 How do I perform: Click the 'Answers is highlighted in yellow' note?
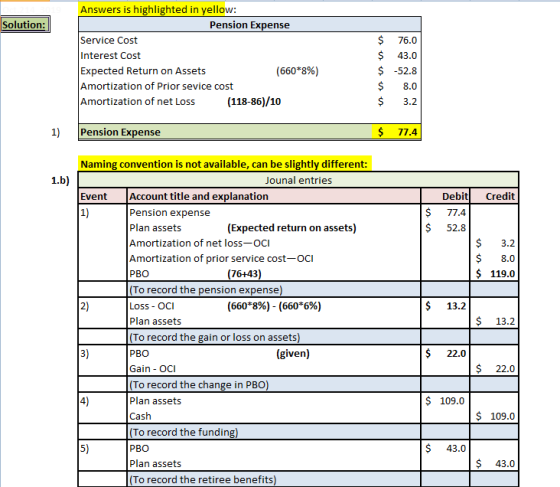pos(158,10)
